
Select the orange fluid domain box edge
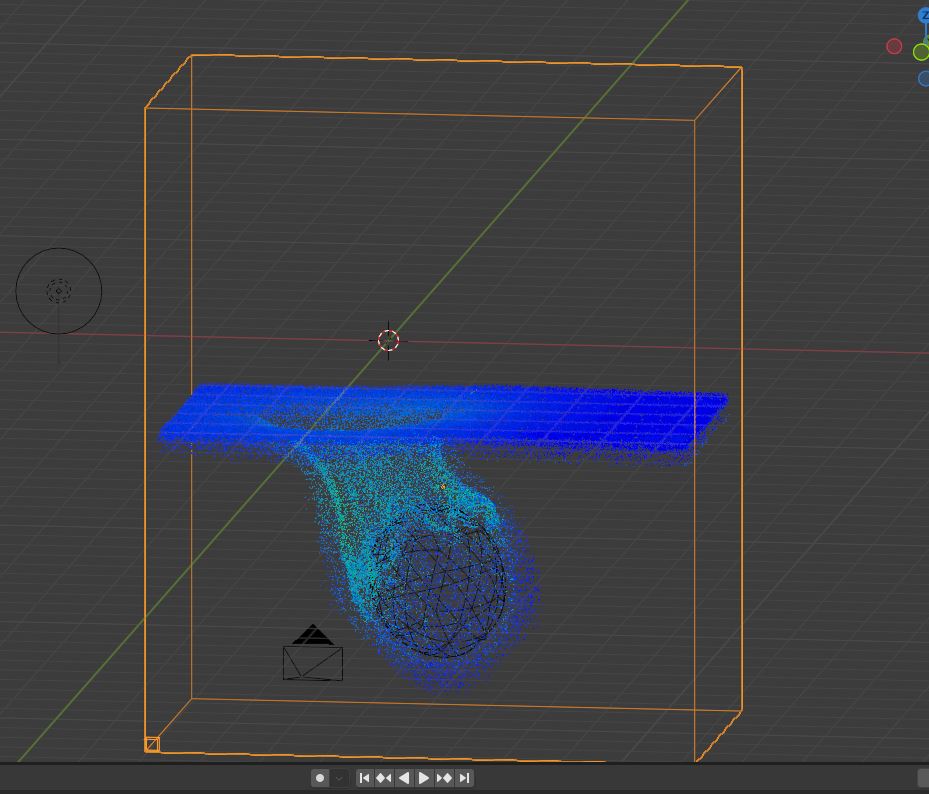(x=145, y=415)
